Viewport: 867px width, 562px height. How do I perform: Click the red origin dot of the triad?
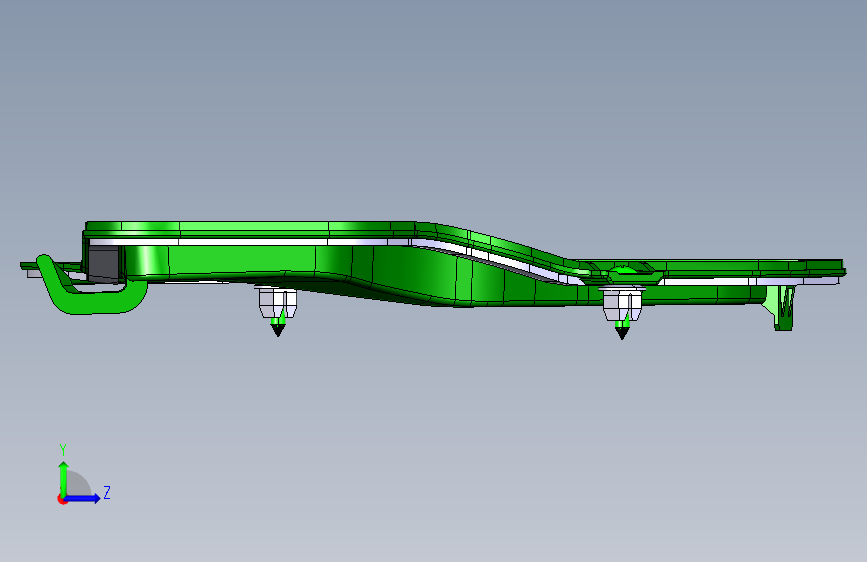[61, 499]
